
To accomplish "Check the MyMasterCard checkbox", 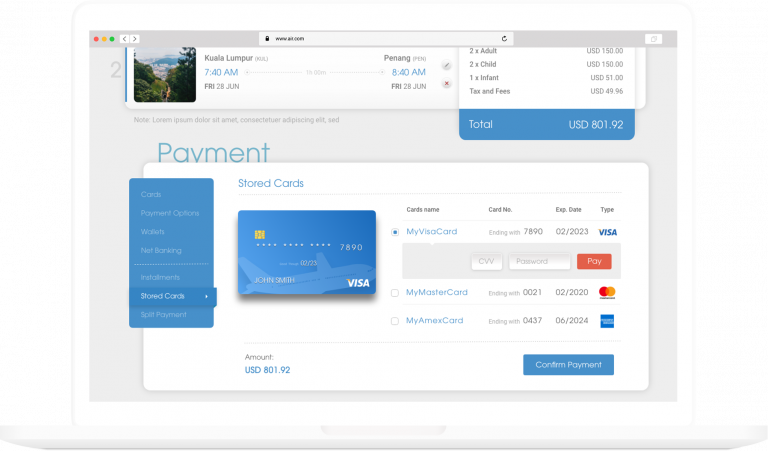I will click(x=395, y=293).
